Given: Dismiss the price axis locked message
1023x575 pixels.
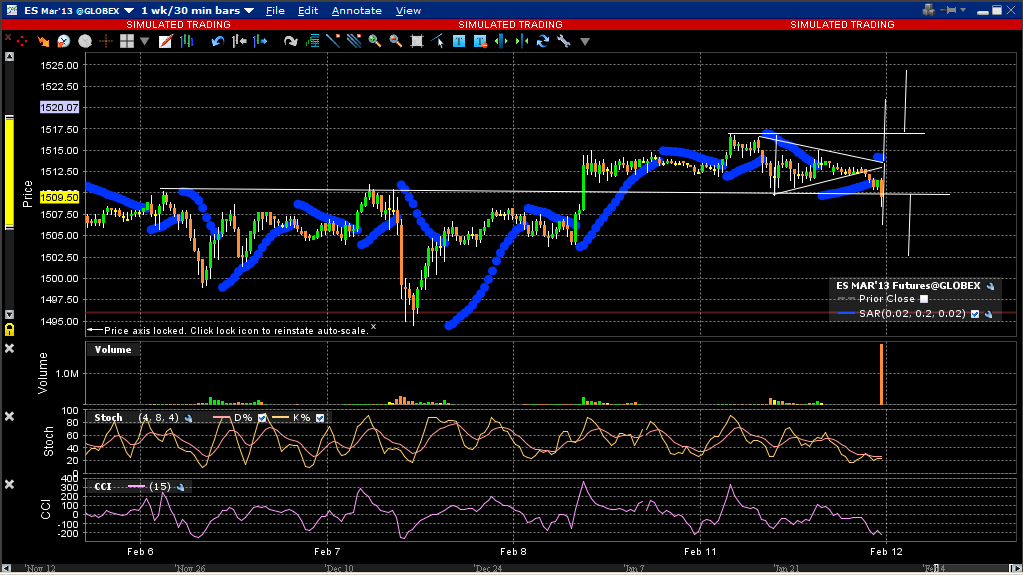Looking at the screenshot, I should coord(373,326).
